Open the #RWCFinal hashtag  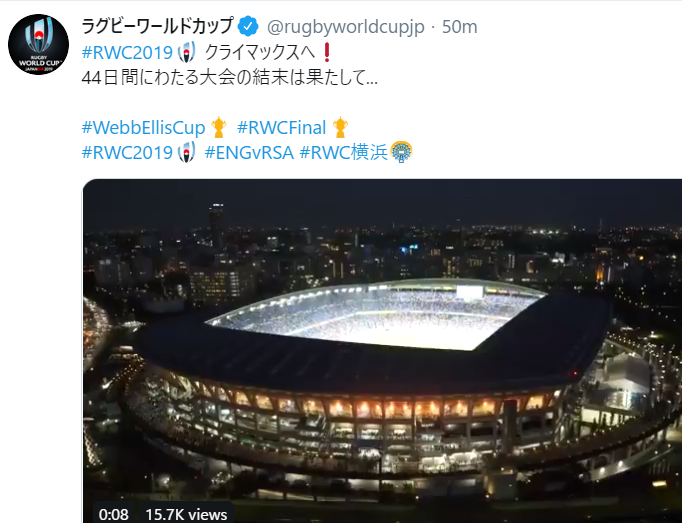pyautogui.click(x=281, y=128)
